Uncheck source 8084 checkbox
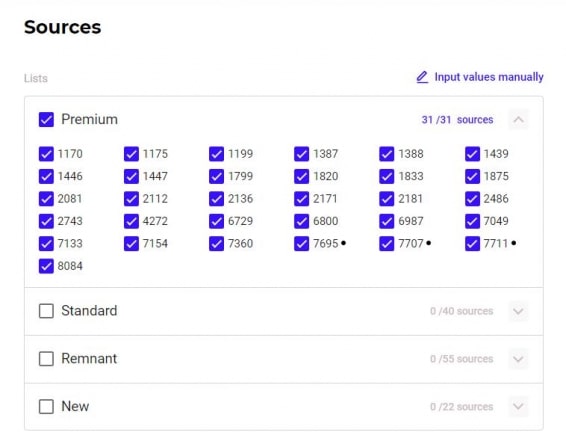 coord(46,266)
